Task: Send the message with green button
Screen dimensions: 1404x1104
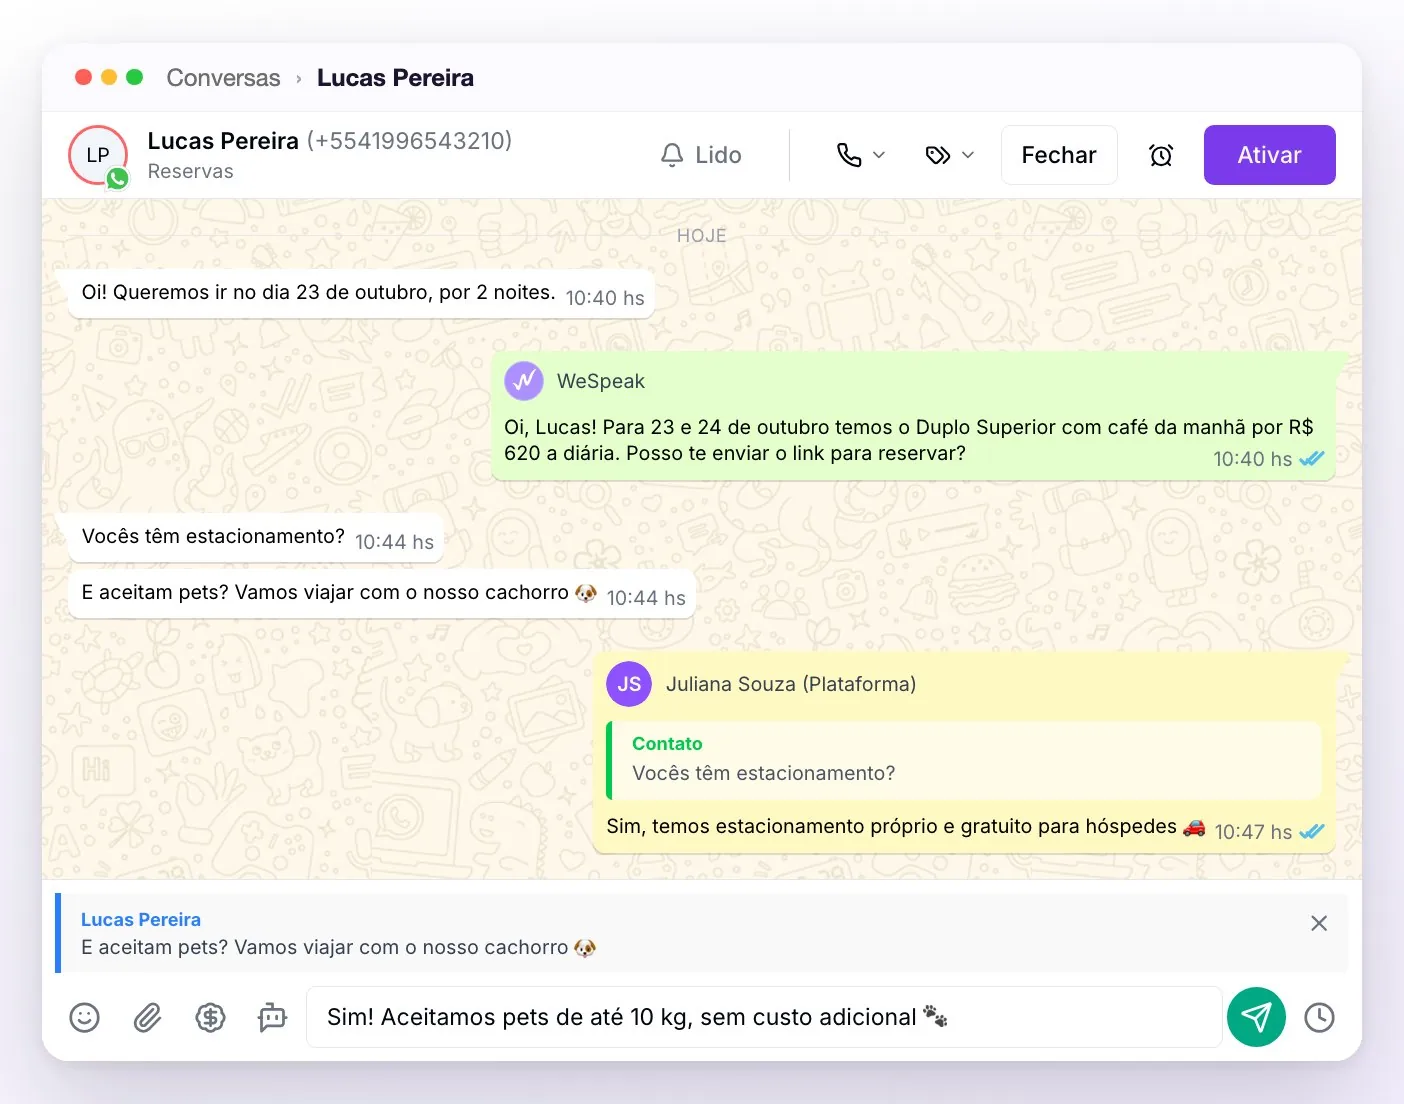Action: 1256,1017
